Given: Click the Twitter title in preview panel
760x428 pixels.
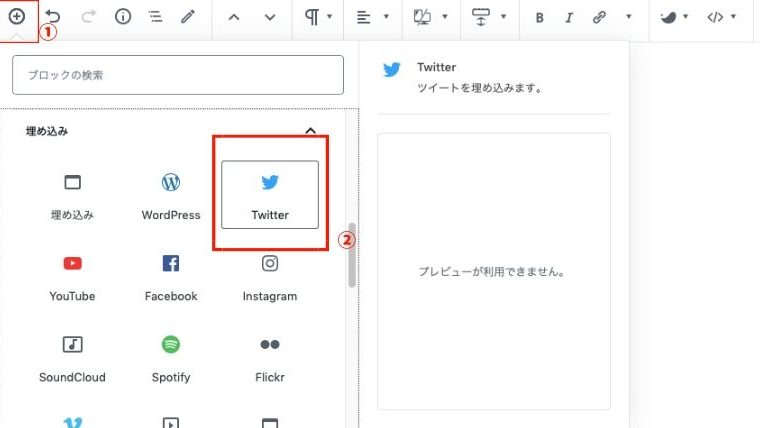Looking at the screenshot, I should point(436,67).
